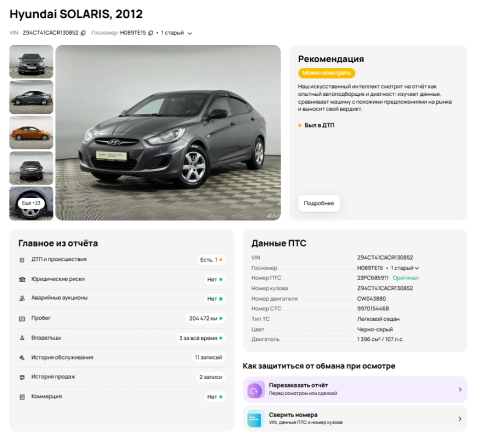Click the 'Есть: 1' accident status badge
This screenshot has height=447, width=486.
(211, 260)
